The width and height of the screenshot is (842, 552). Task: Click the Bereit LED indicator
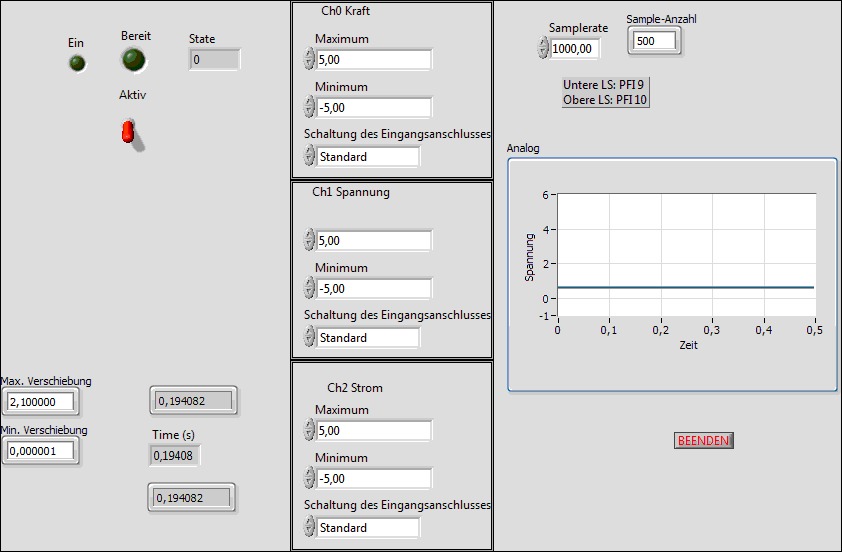(x=133, y=60)
